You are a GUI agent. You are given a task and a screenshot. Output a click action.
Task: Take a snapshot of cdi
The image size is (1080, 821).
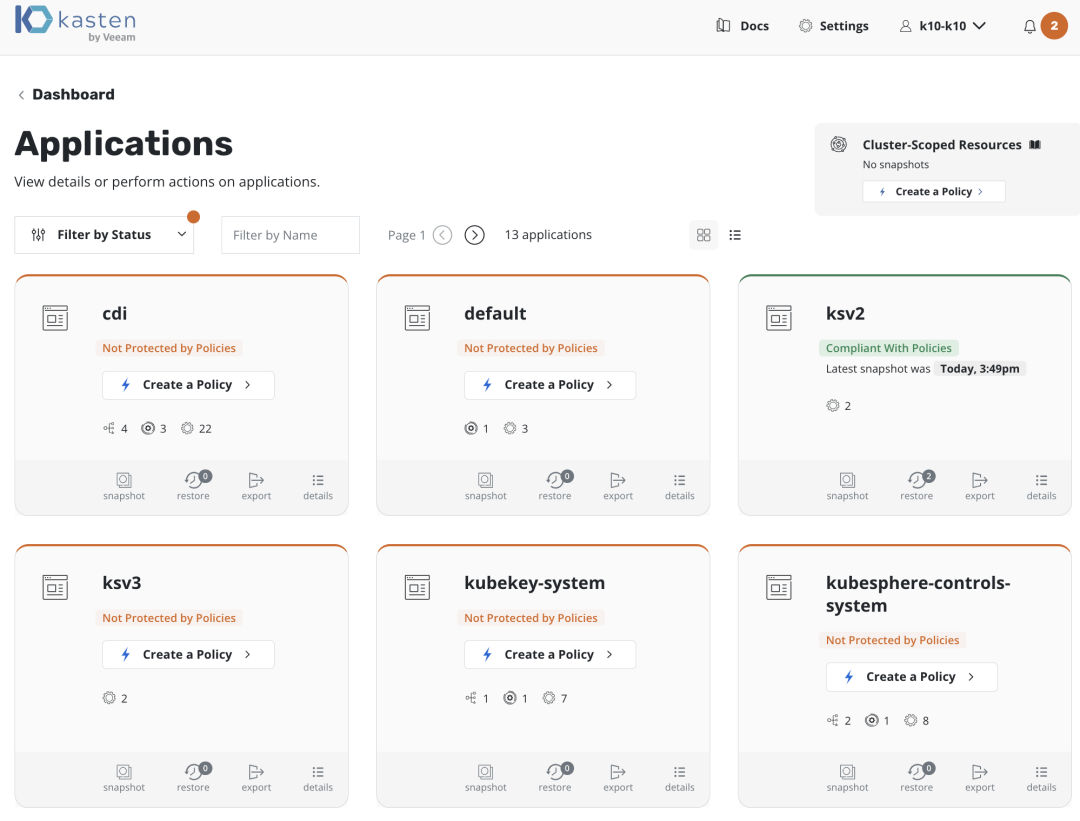point(124,486)
